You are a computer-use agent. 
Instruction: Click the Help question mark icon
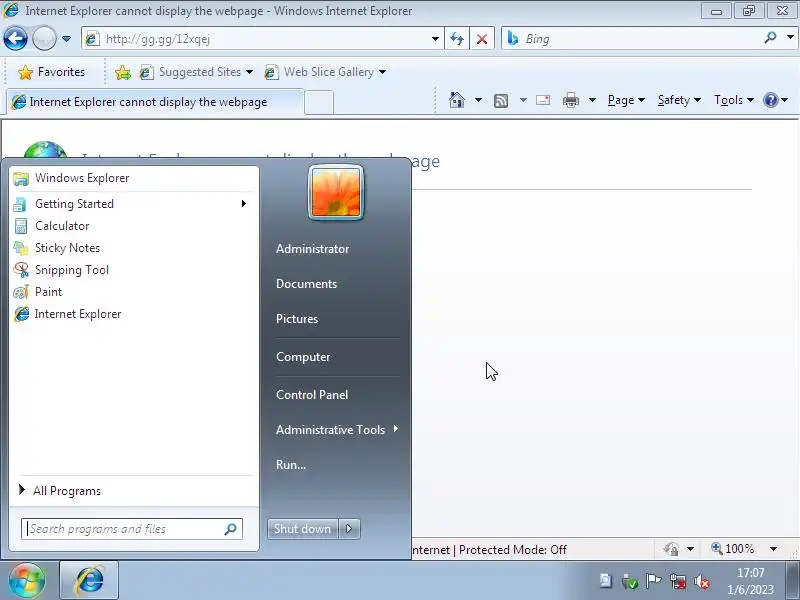[x=770, y=100]
